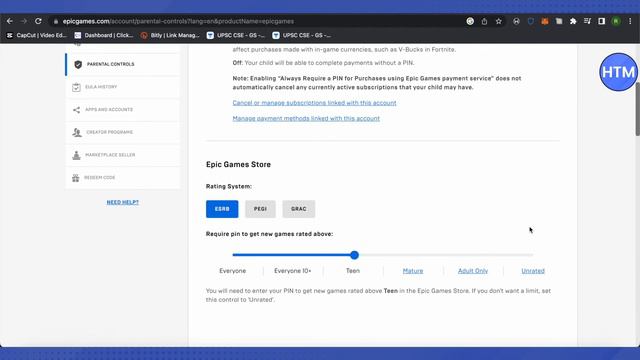The height and width of the screenshot is (360, 640).
Task: Click the Rating System: label
Action: (229, 187)
